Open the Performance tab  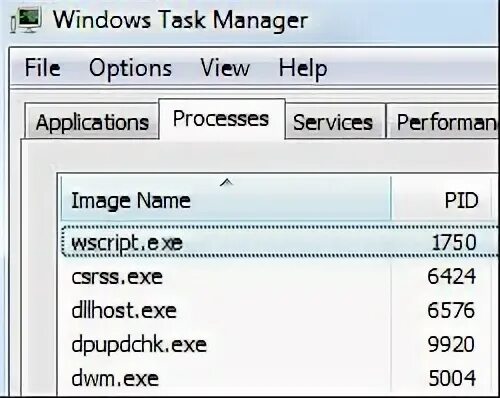click(x=443, y=121)
